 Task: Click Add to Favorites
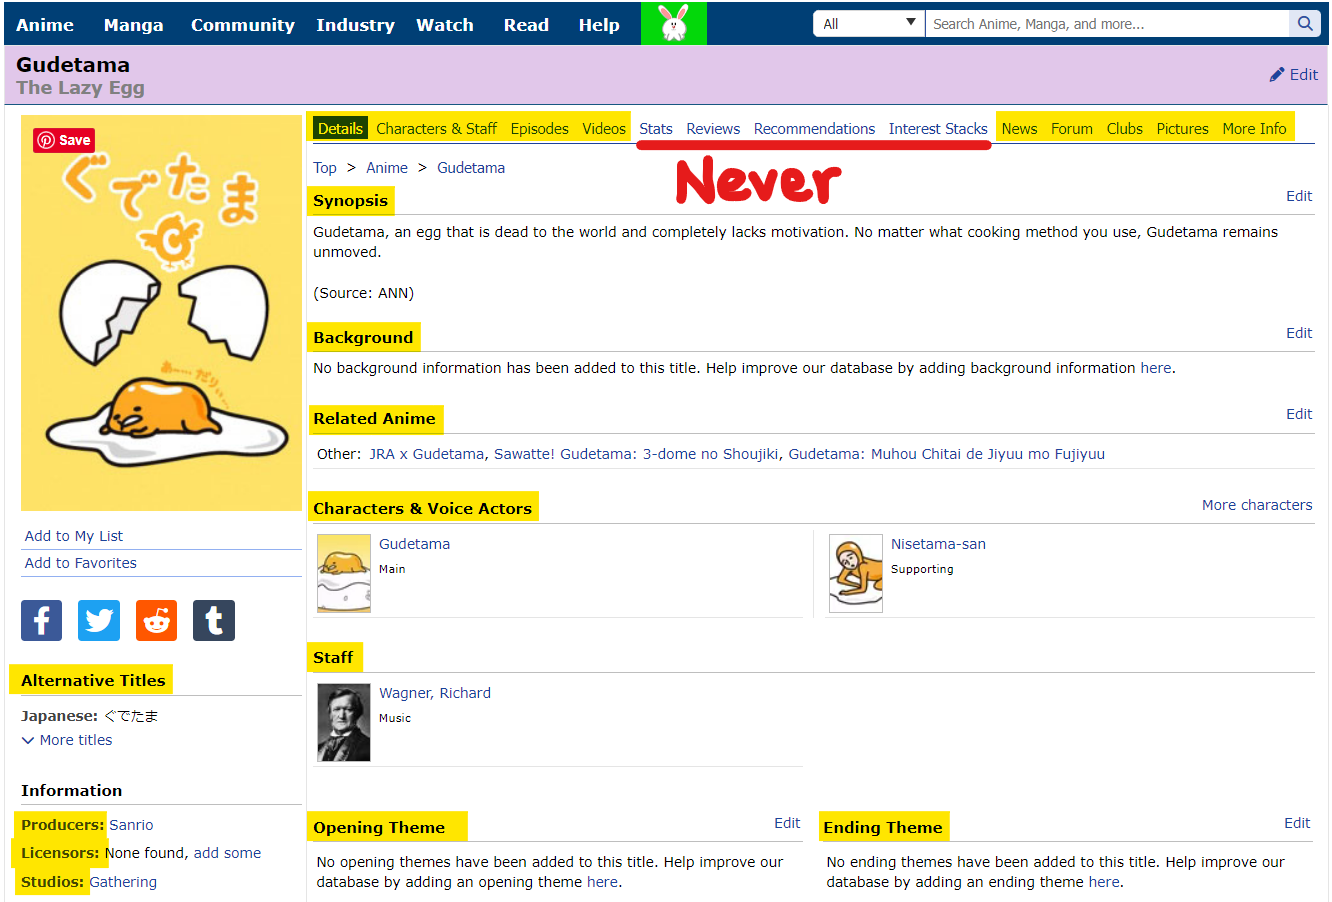click(x=81, y=563)
